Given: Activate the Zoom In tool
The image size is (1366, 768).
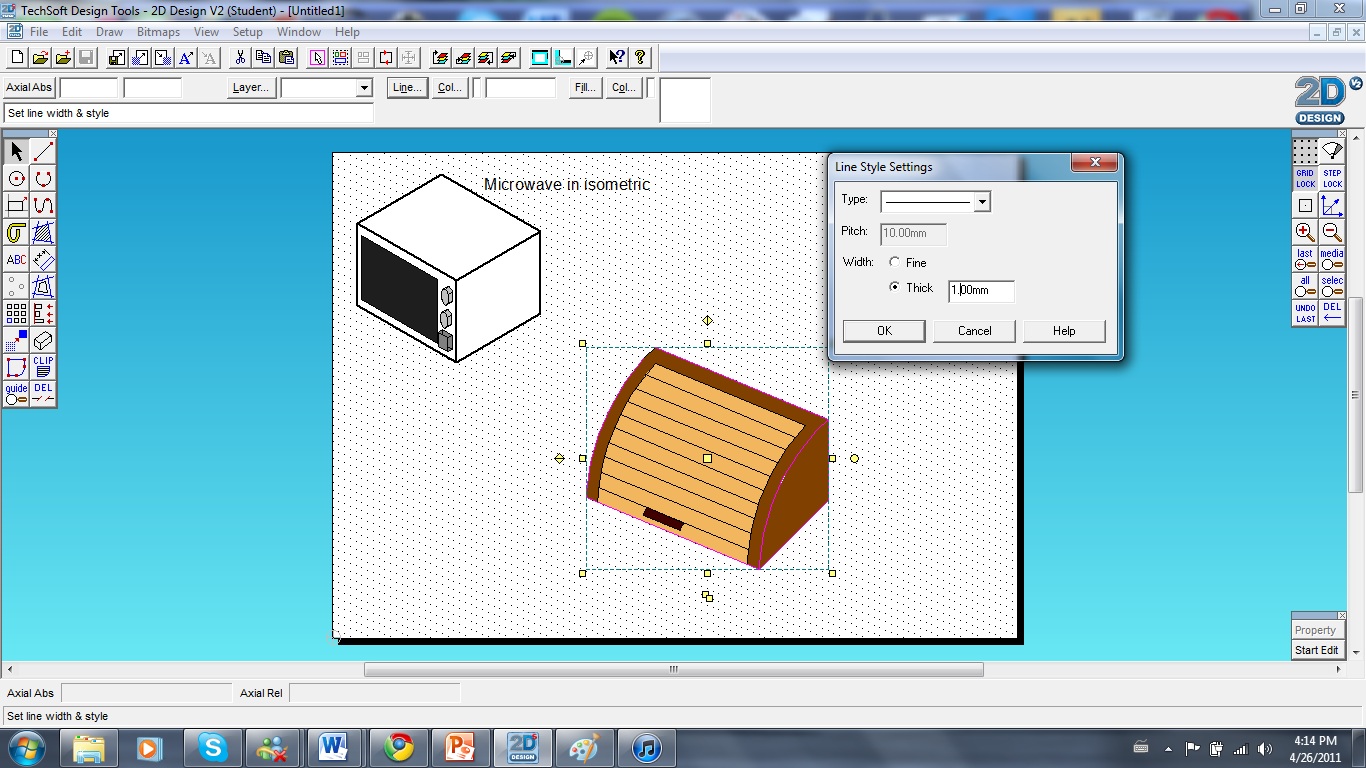Looking at the screenshot, I should click(x=1305, y=232).
